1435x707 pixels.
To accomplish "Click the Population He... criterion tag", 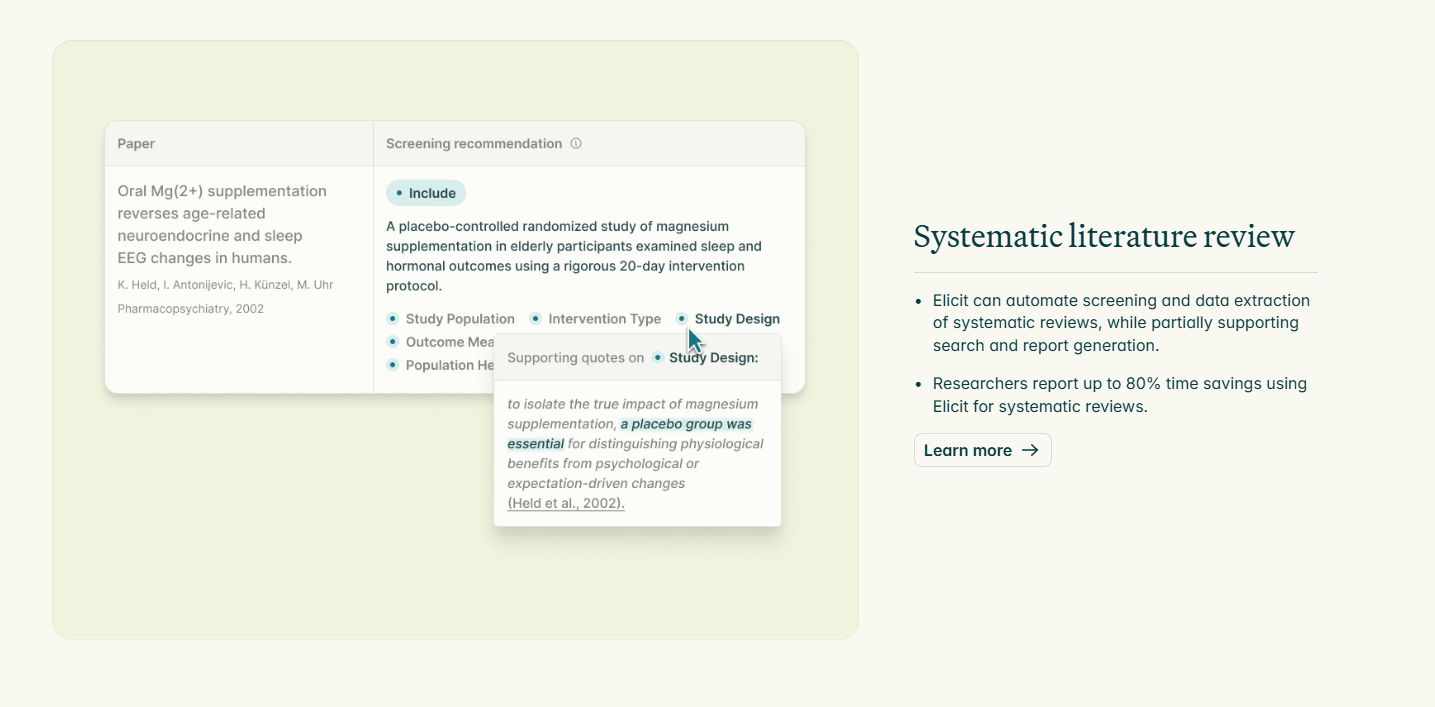I will [440, 365].
